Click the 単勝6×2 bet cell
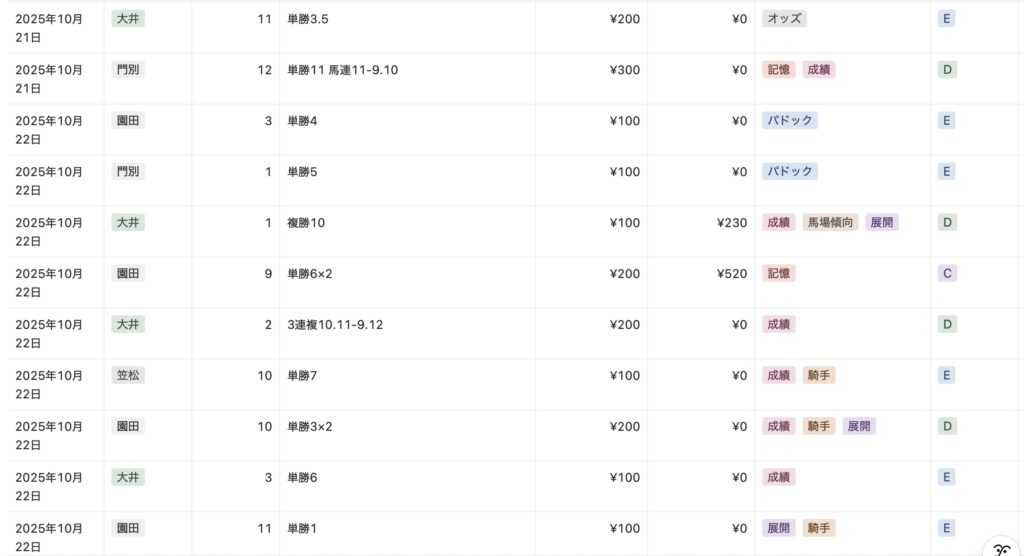Image resolution: width=1024 pixels, height=556 pixels. [x=310, y=274]
